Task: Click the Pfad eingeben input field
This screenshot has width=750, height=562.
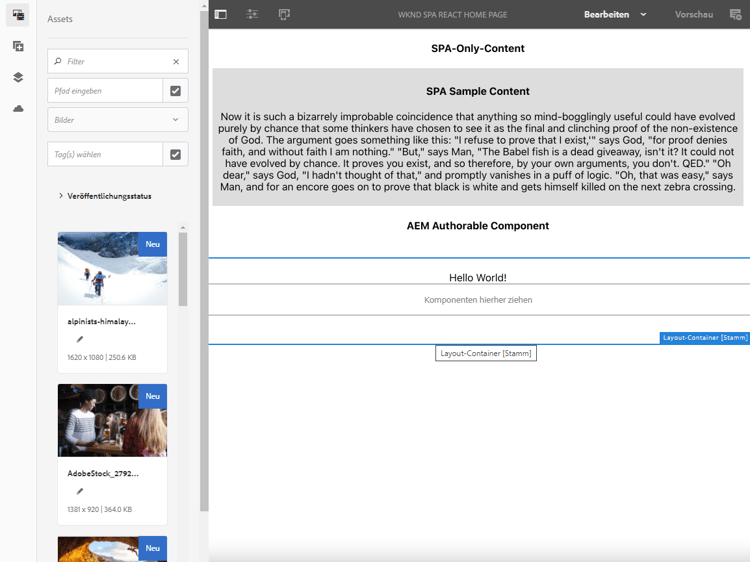Action: pos(105,91)
